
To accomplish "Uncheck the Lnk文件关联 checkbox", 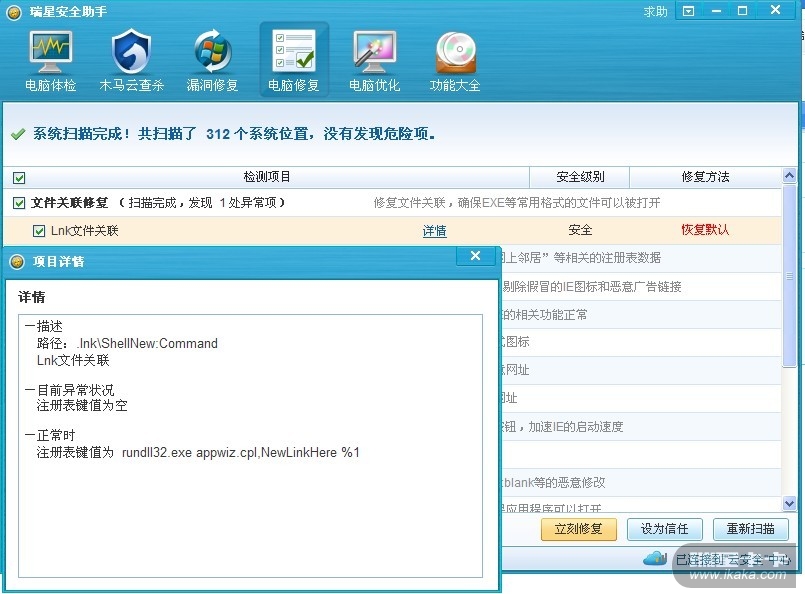I will click(39, 231).
